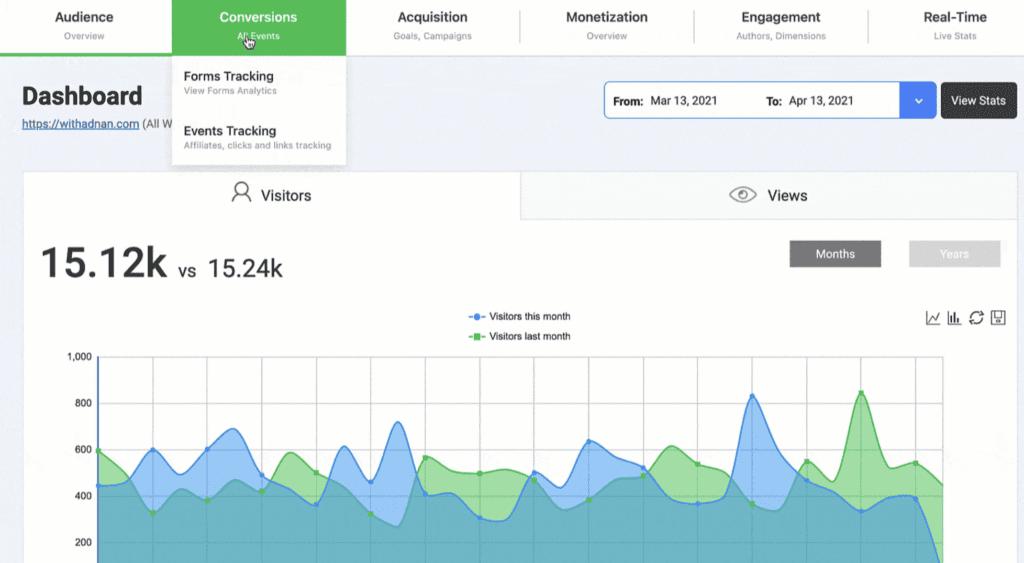
Task: Open the date range dropdown arrow
Action: pyautogui.click(x=918, y=101)
